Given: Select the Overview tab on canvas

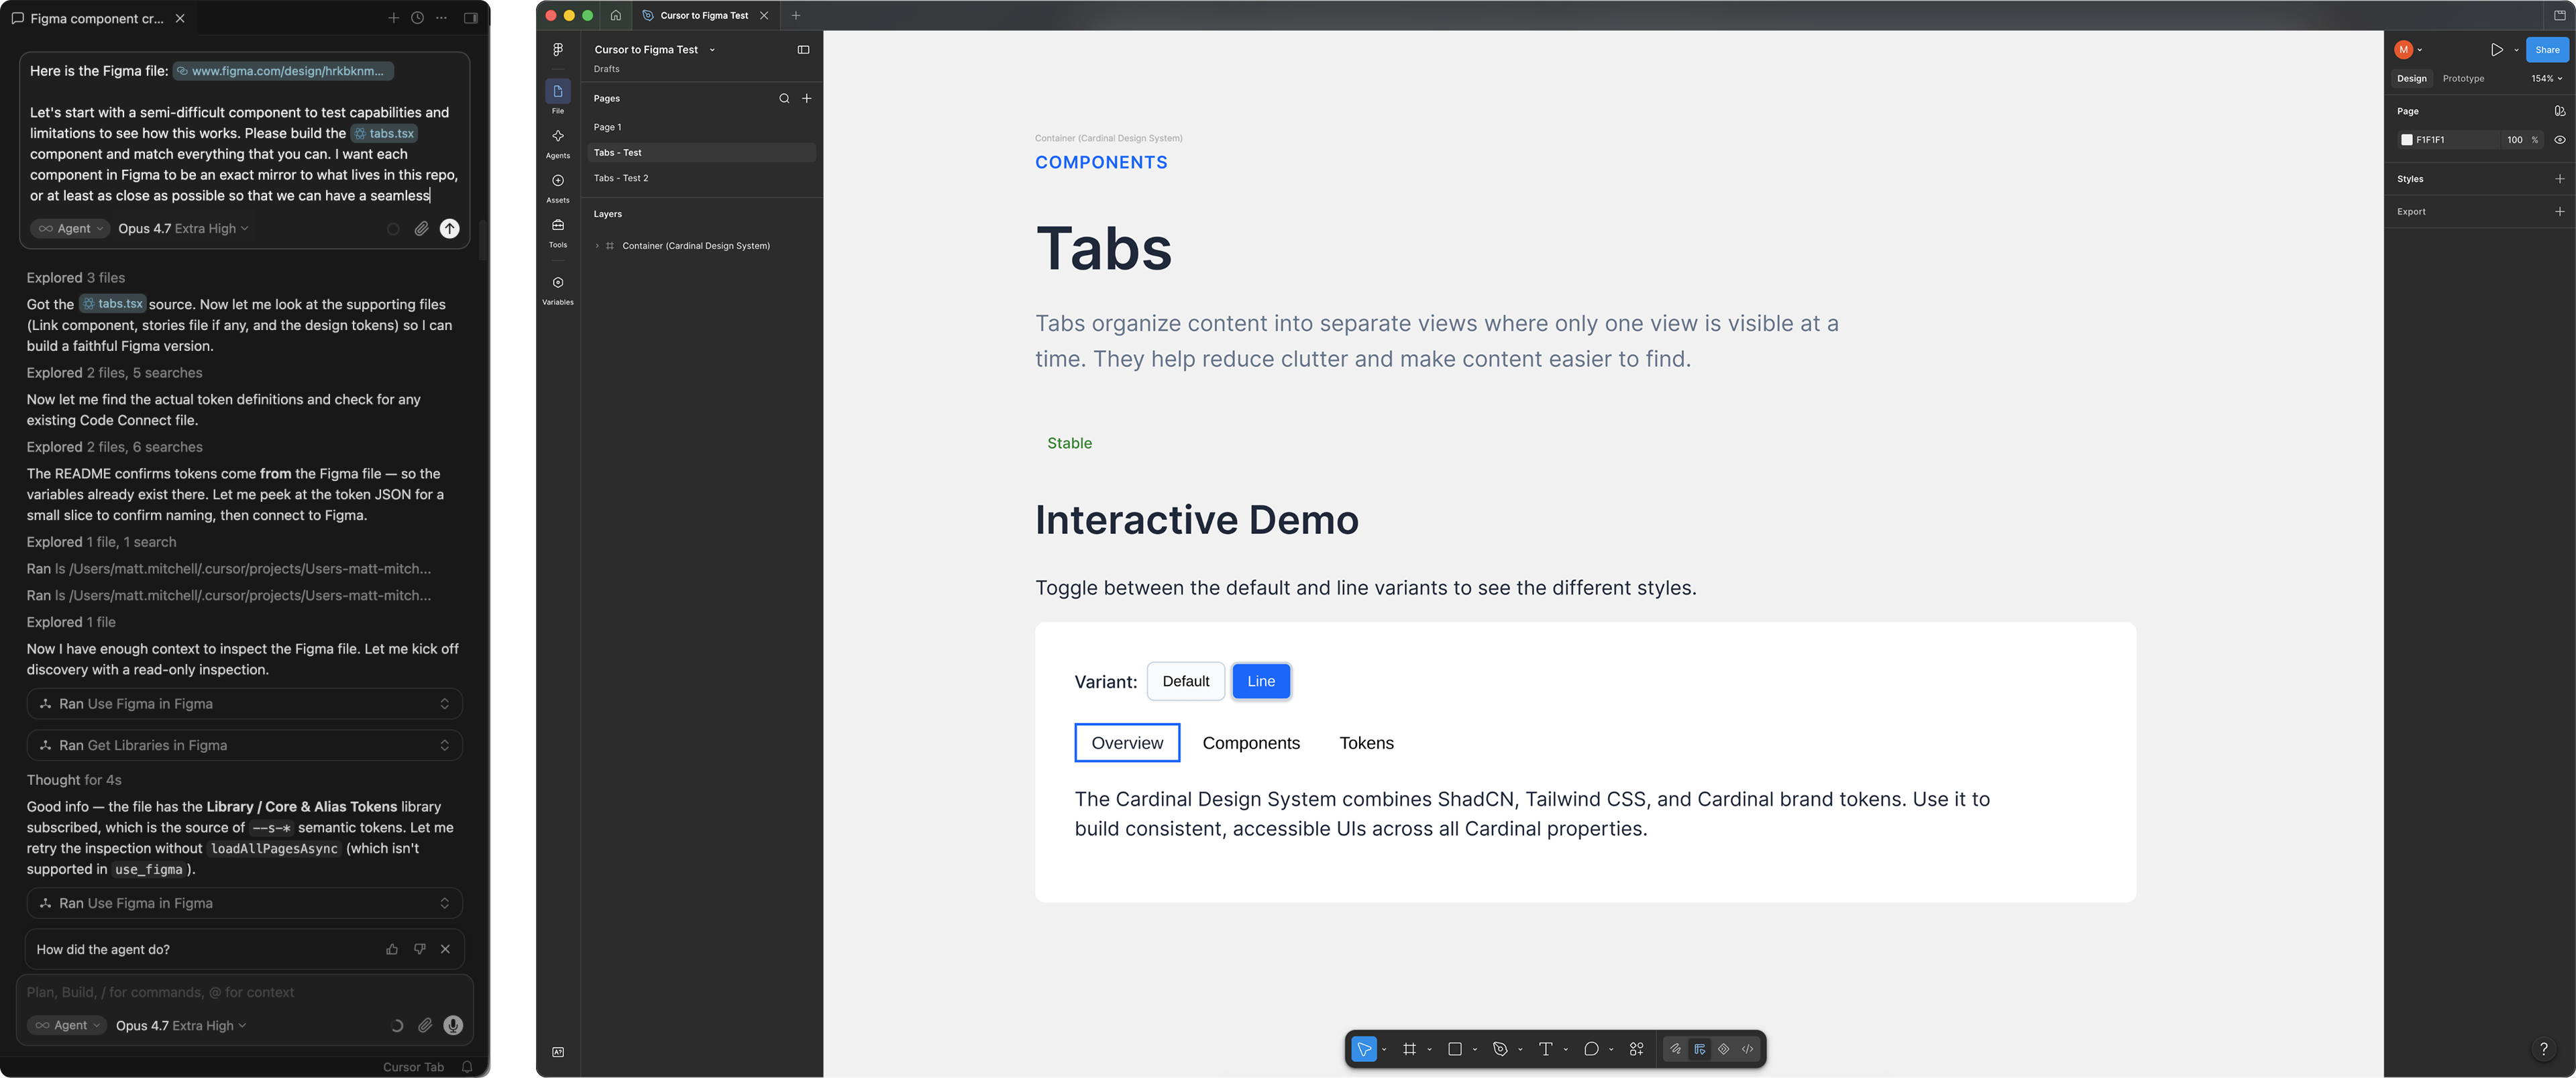Looking at the screenshot, I should coord(1127,743).
